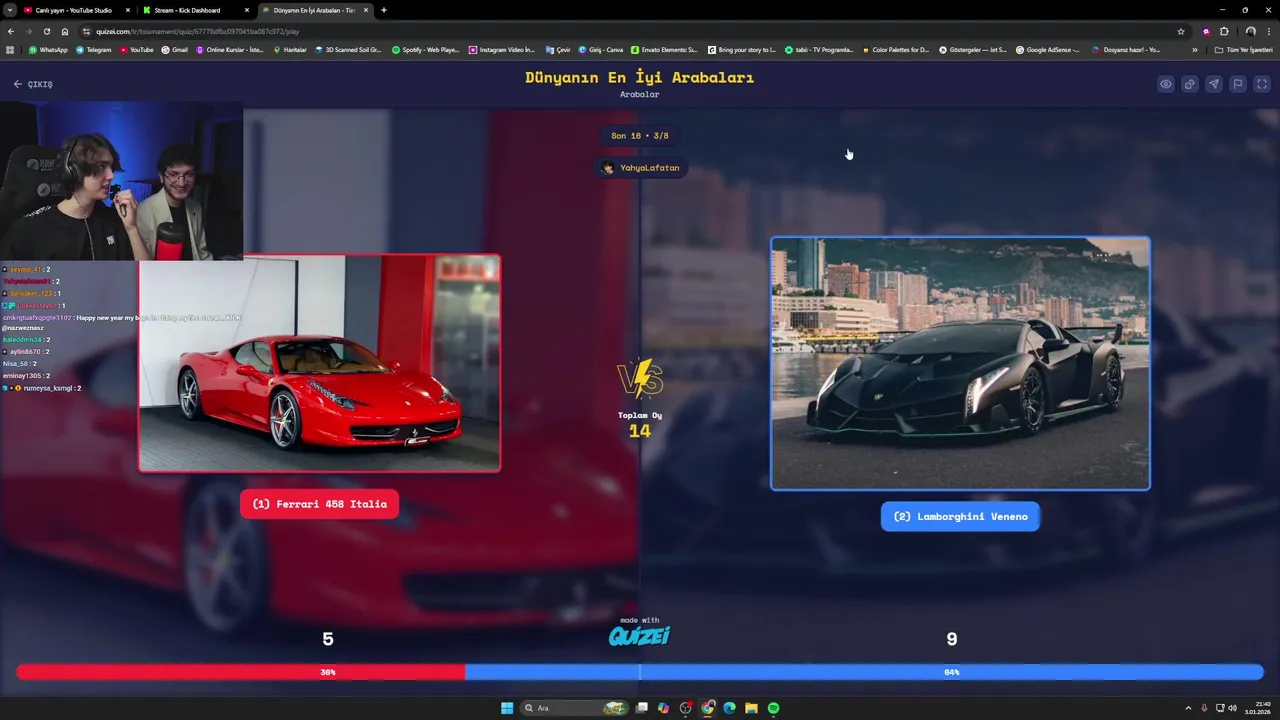Open the apps grid icon in bookmarks bar
The width and height of the screenshot is (1280, 720).
click(x=10, y=49)
